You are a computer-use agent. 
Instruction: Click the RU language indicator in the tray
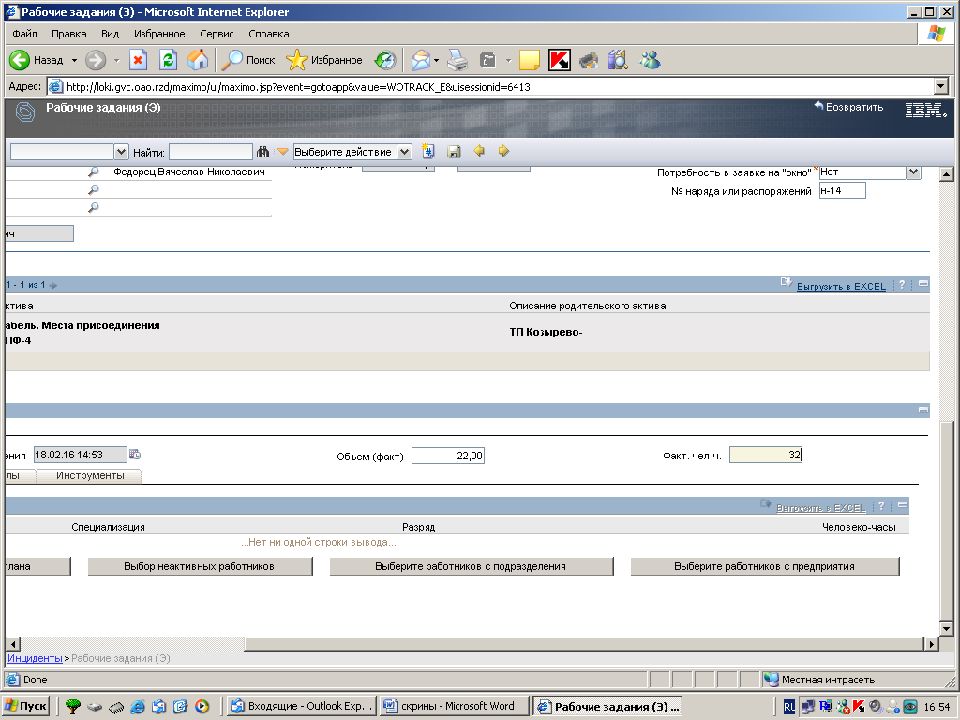789,707
